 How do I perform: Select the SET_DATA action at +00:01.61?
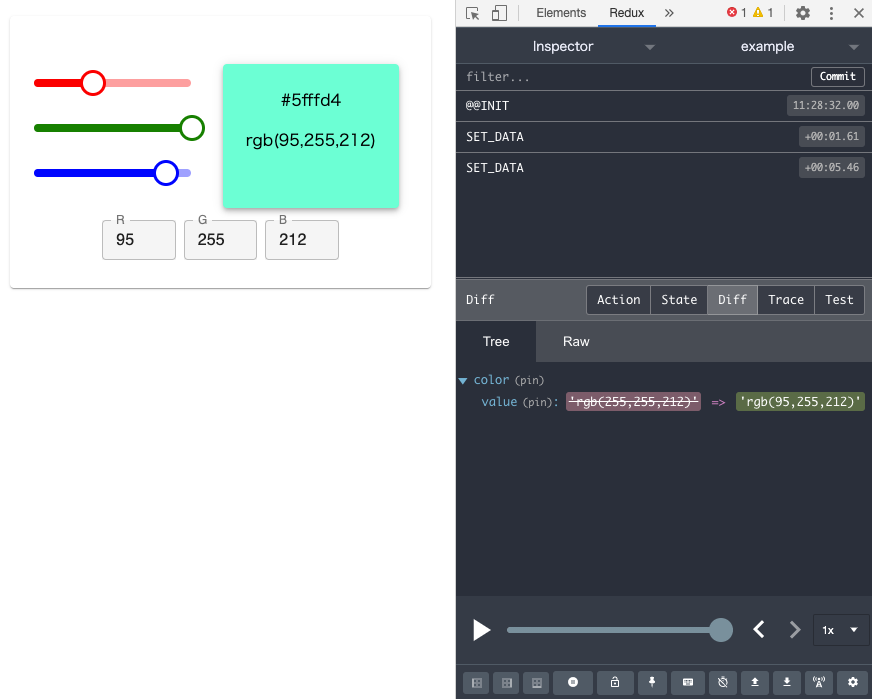click(664, 137)
